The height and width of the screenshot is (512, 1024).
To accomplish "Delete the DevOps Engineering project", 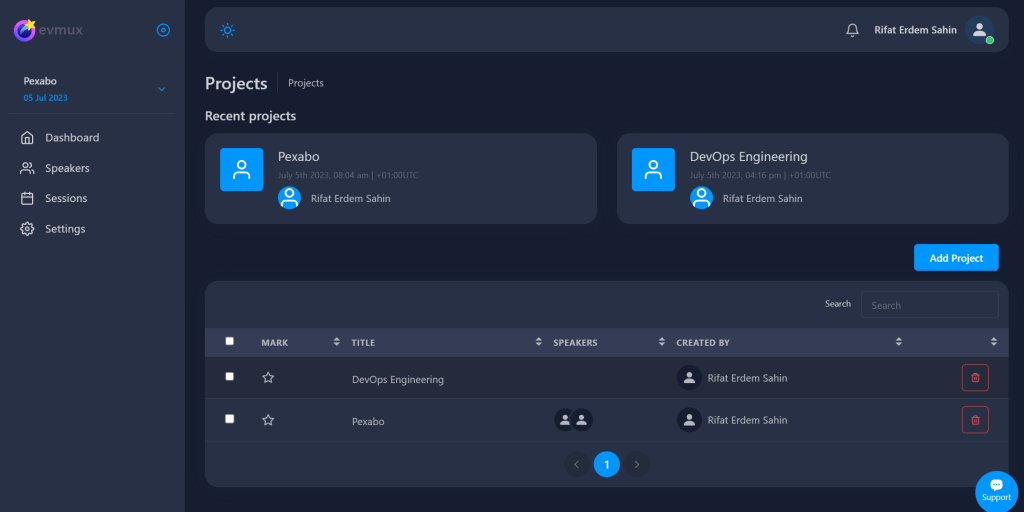I will [975, 377].
